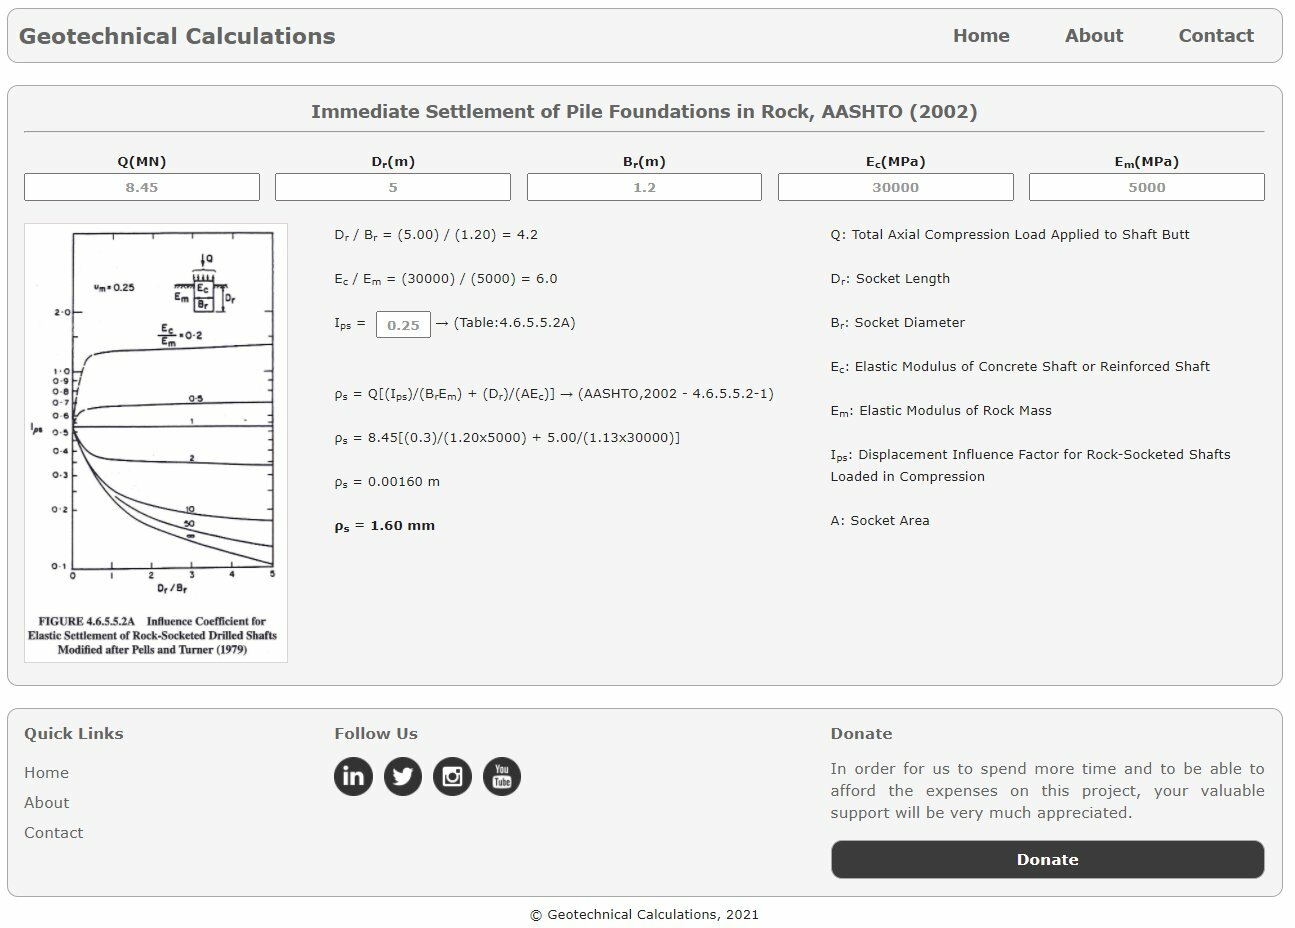Click the YouTube channel icon

[502, 776]
